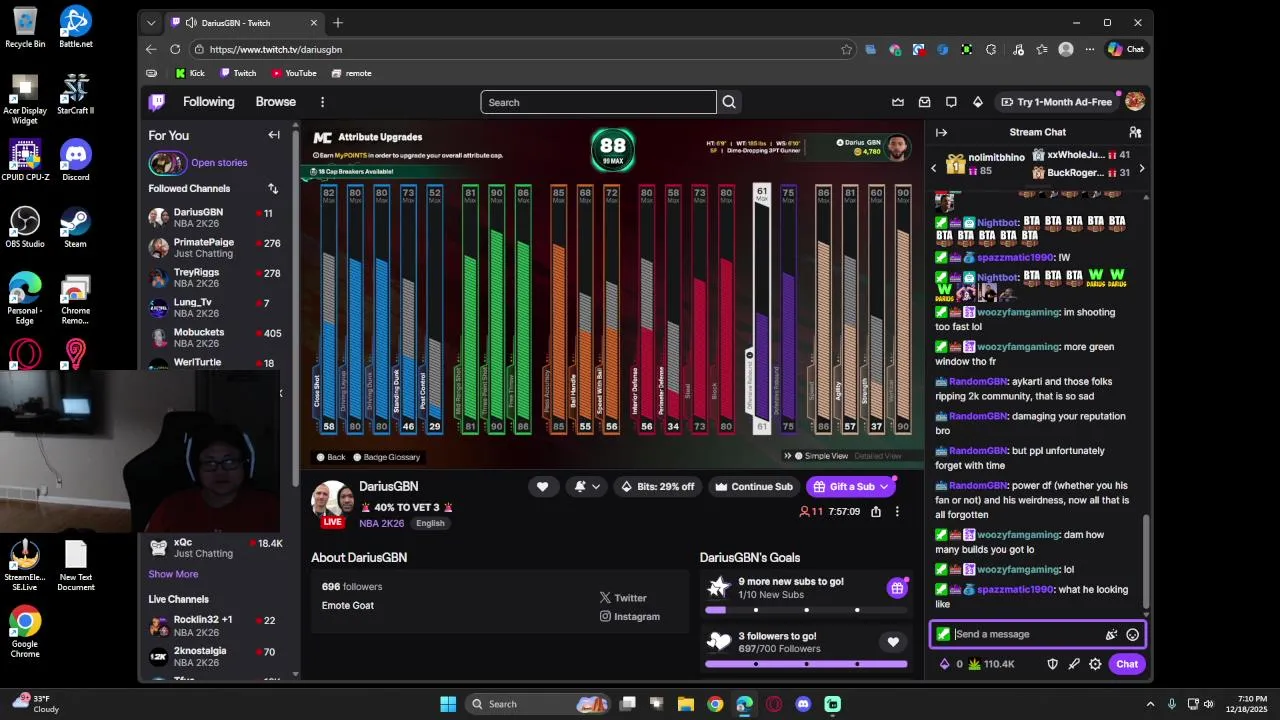Collapse the For You sidebar arrow
This screenshot has height=720, width=1280.
click(x=274, y=135)
